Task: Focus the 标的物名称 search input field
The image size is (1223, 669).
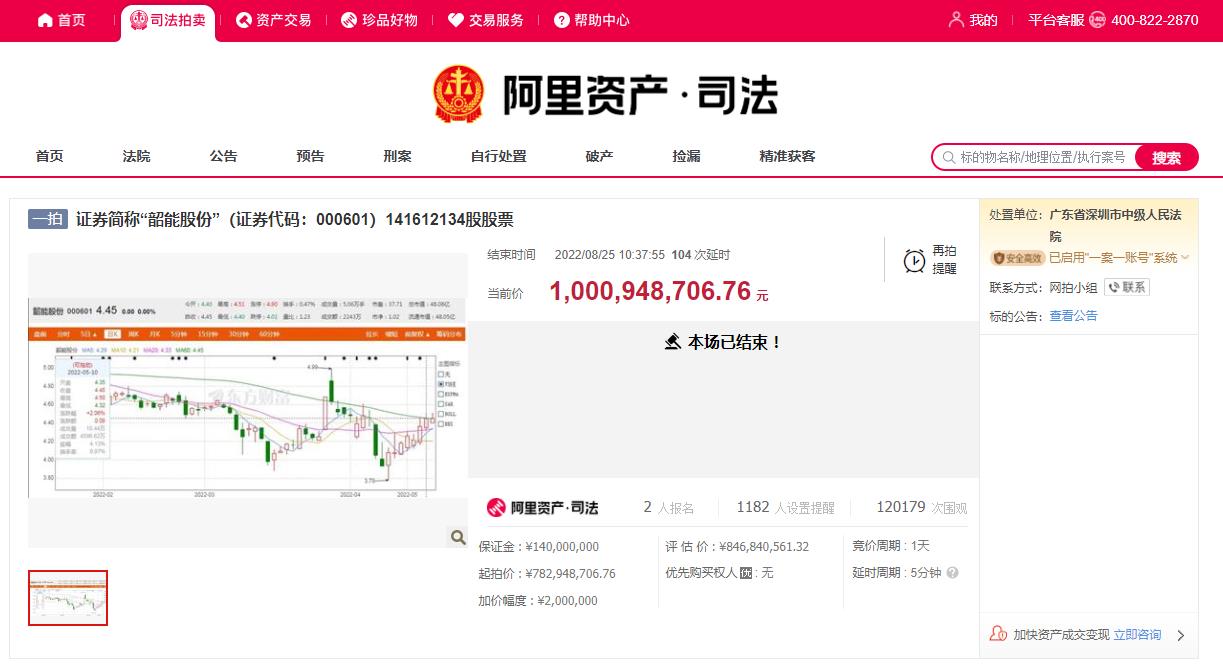Action: coord(1045,157)
